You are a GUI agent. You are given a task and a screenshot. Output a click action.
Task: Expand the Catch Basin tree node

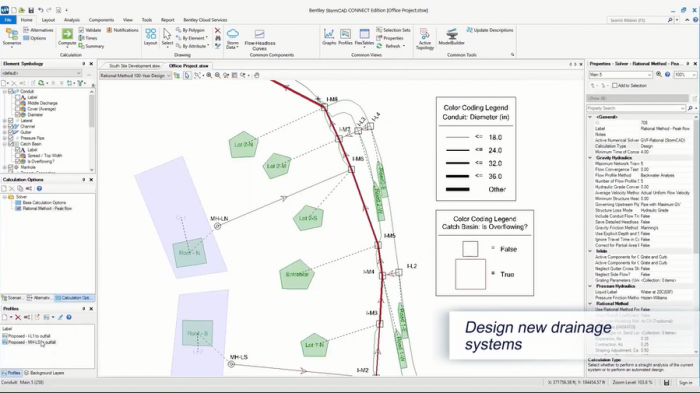pos(5,144)
